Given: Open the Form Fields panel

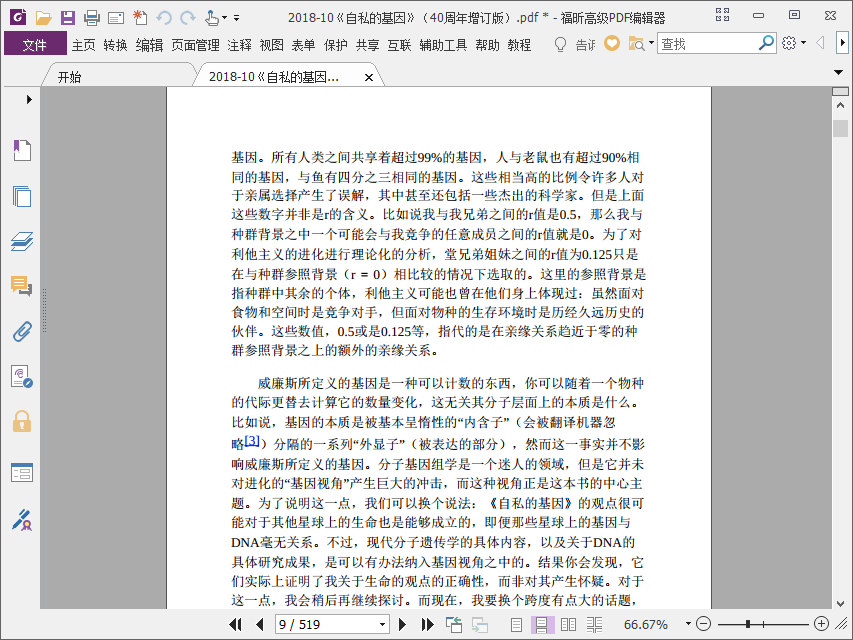Looking at the screenshot, I should click(22, 472).
